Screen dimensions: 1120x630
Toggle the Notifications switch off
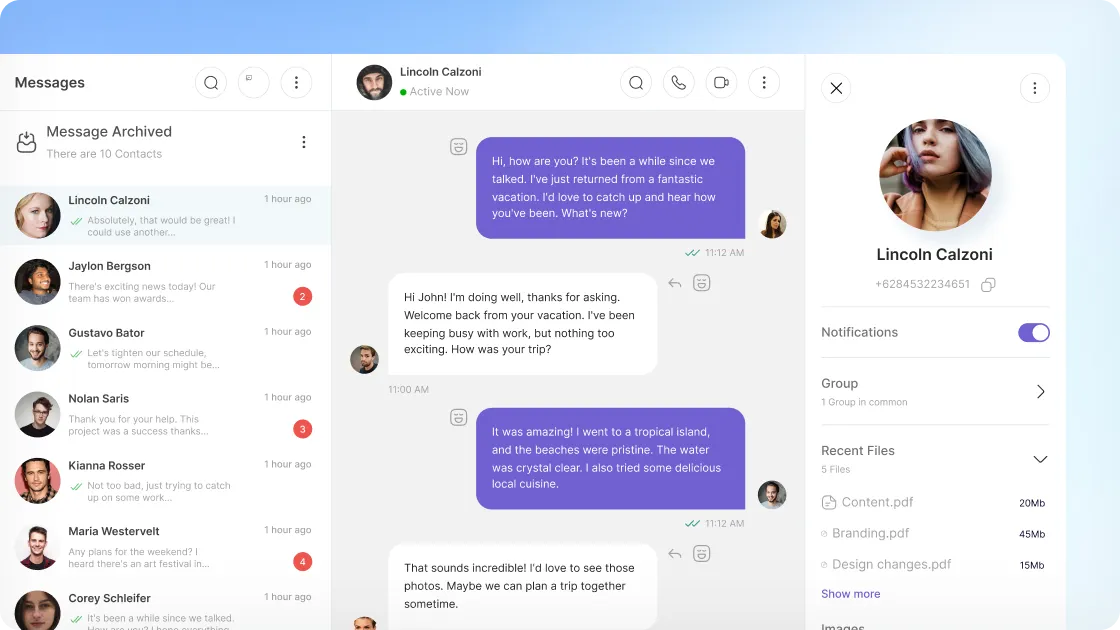1033,333
